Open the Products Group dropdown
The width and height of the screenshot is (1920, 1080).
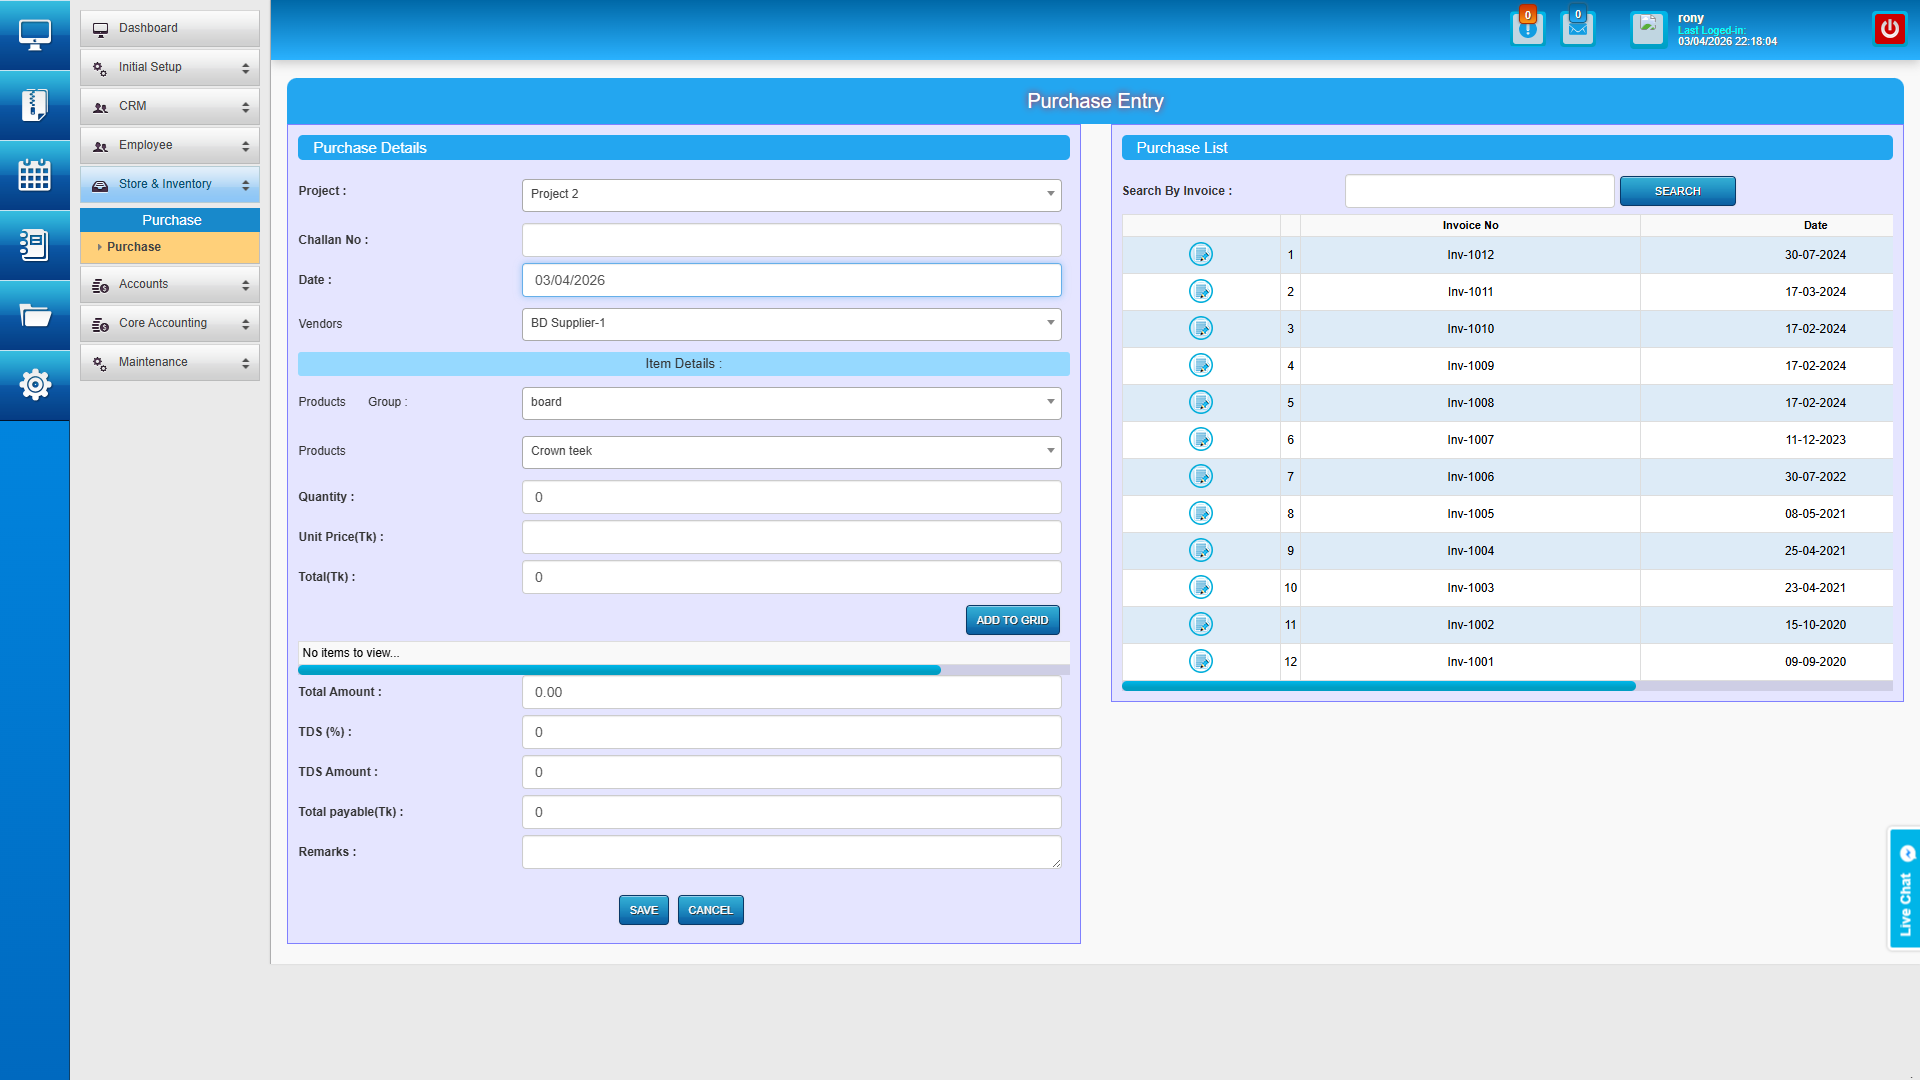pyautogui.click(x=790, y=403)
